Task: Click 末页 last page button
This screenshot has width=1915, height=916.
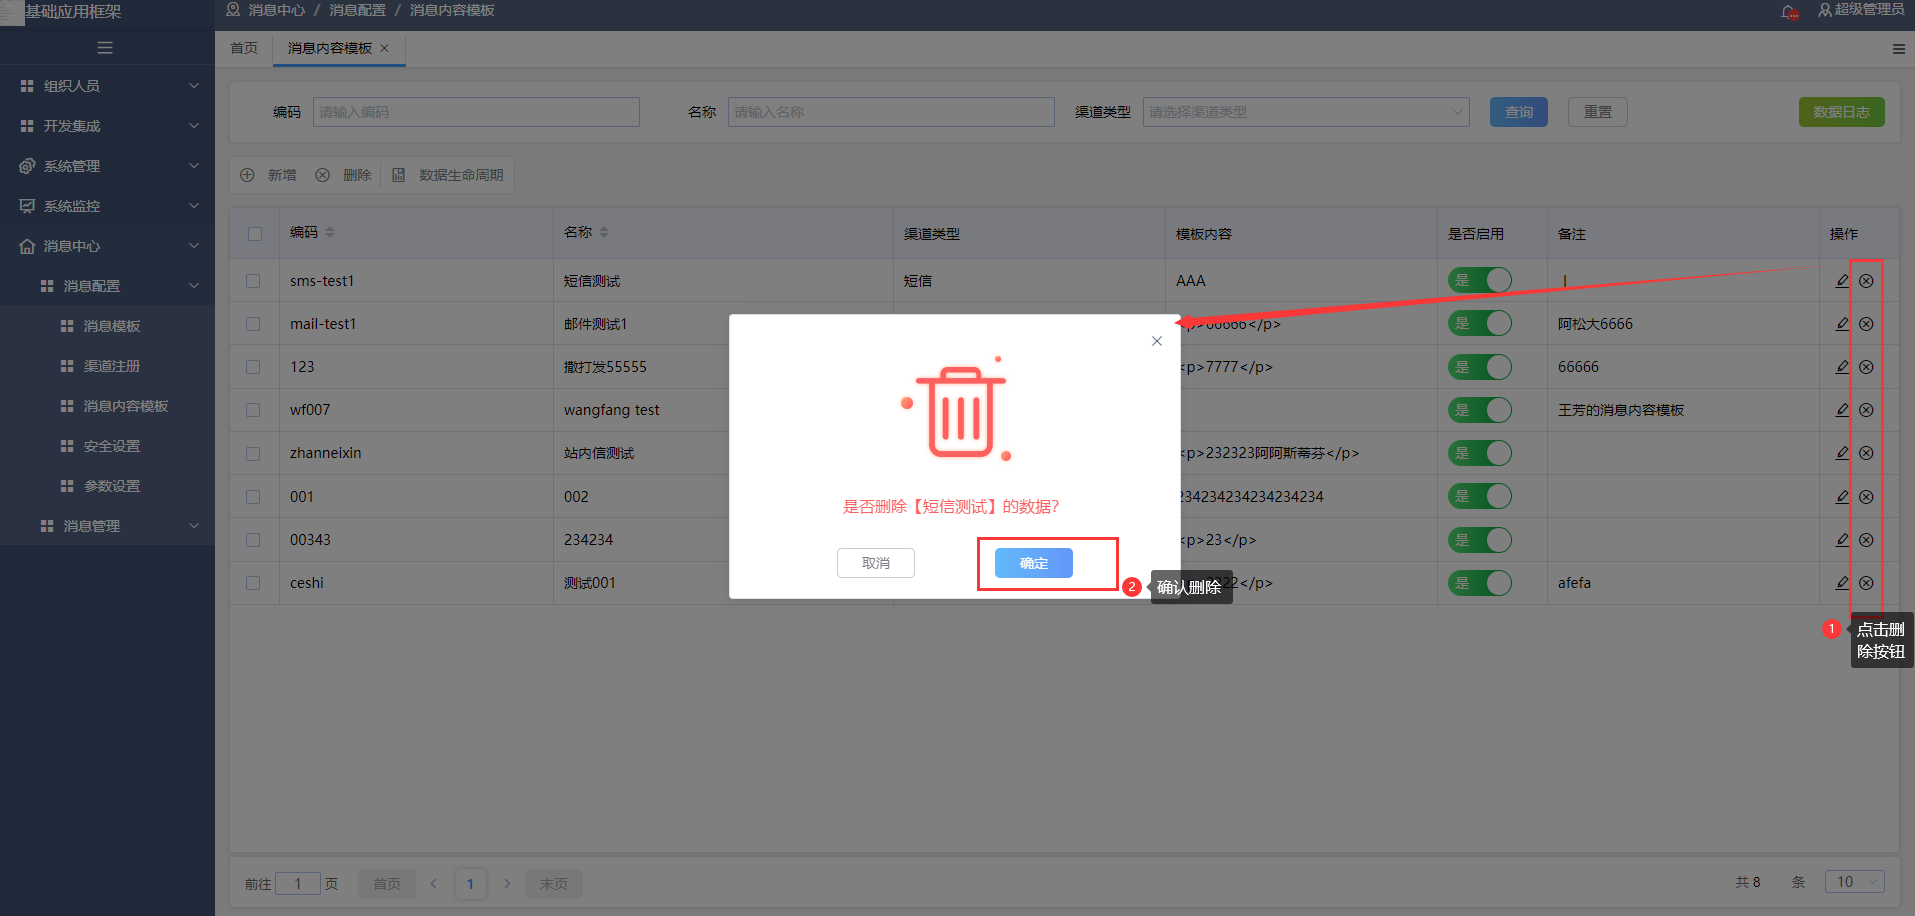Action: tap(554, 884)
